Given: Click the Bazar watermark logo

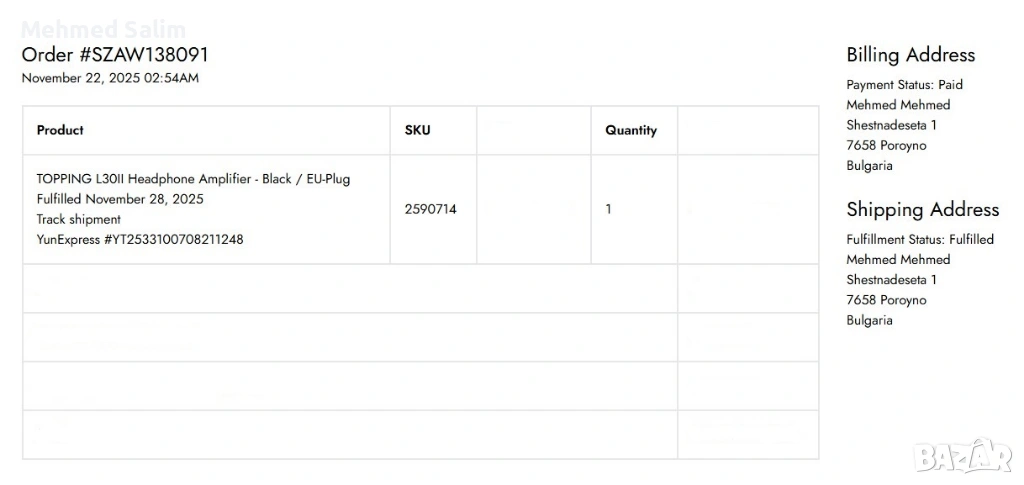Looking at the screenshot, I should (x=964, y=457).
